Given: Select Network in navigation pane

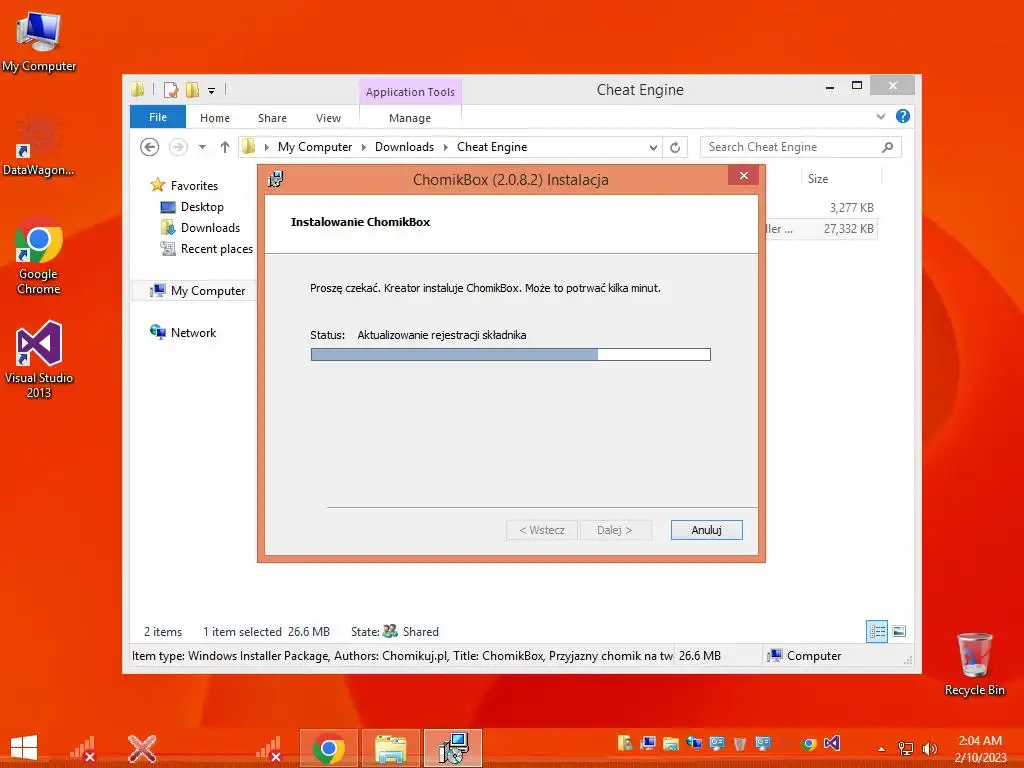Looking at the screenshot, I should pos(193,332).
